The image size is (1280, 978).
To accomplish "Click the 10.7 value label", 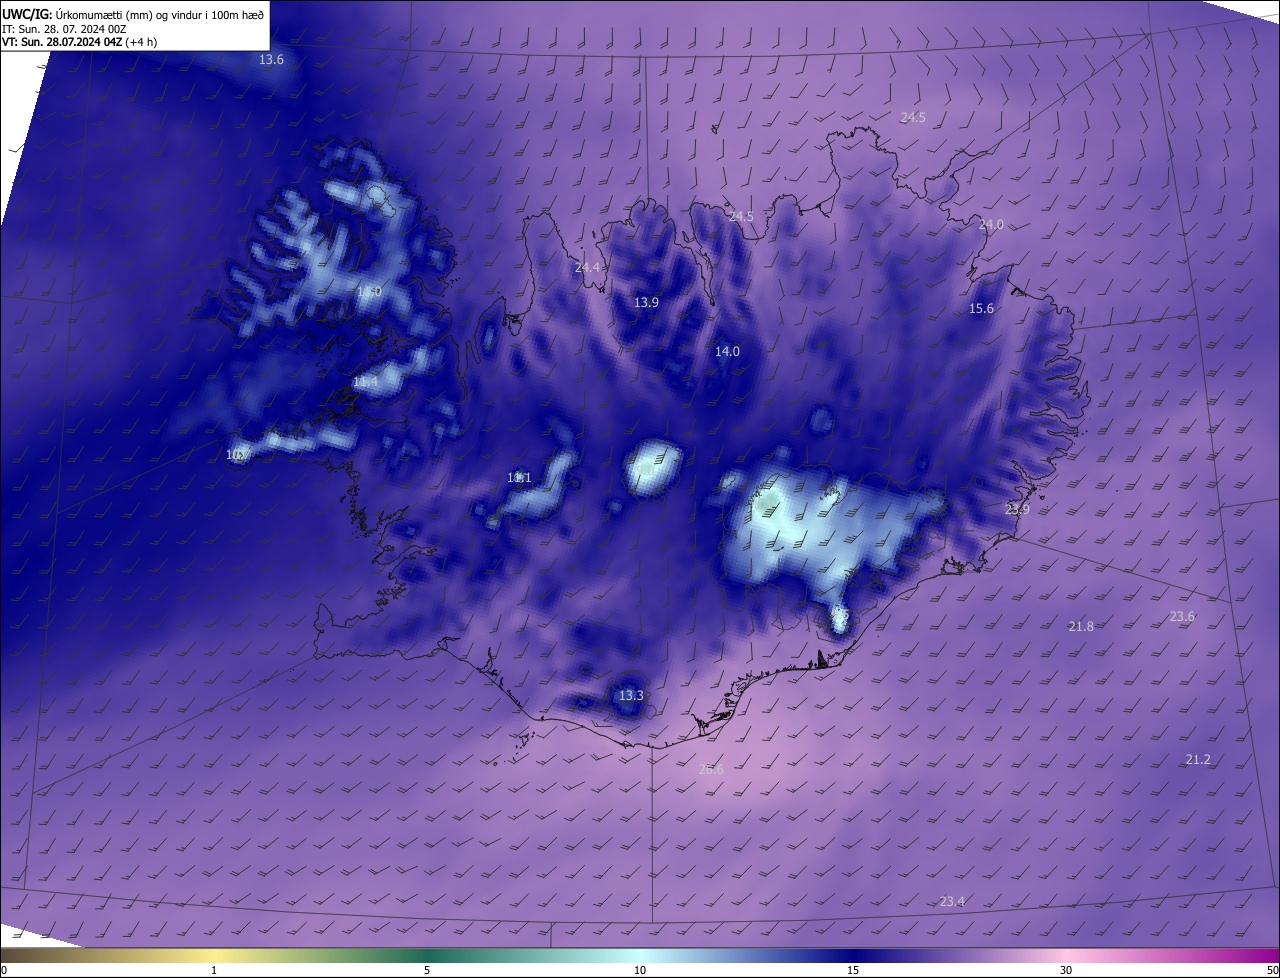I will point(237,455).
